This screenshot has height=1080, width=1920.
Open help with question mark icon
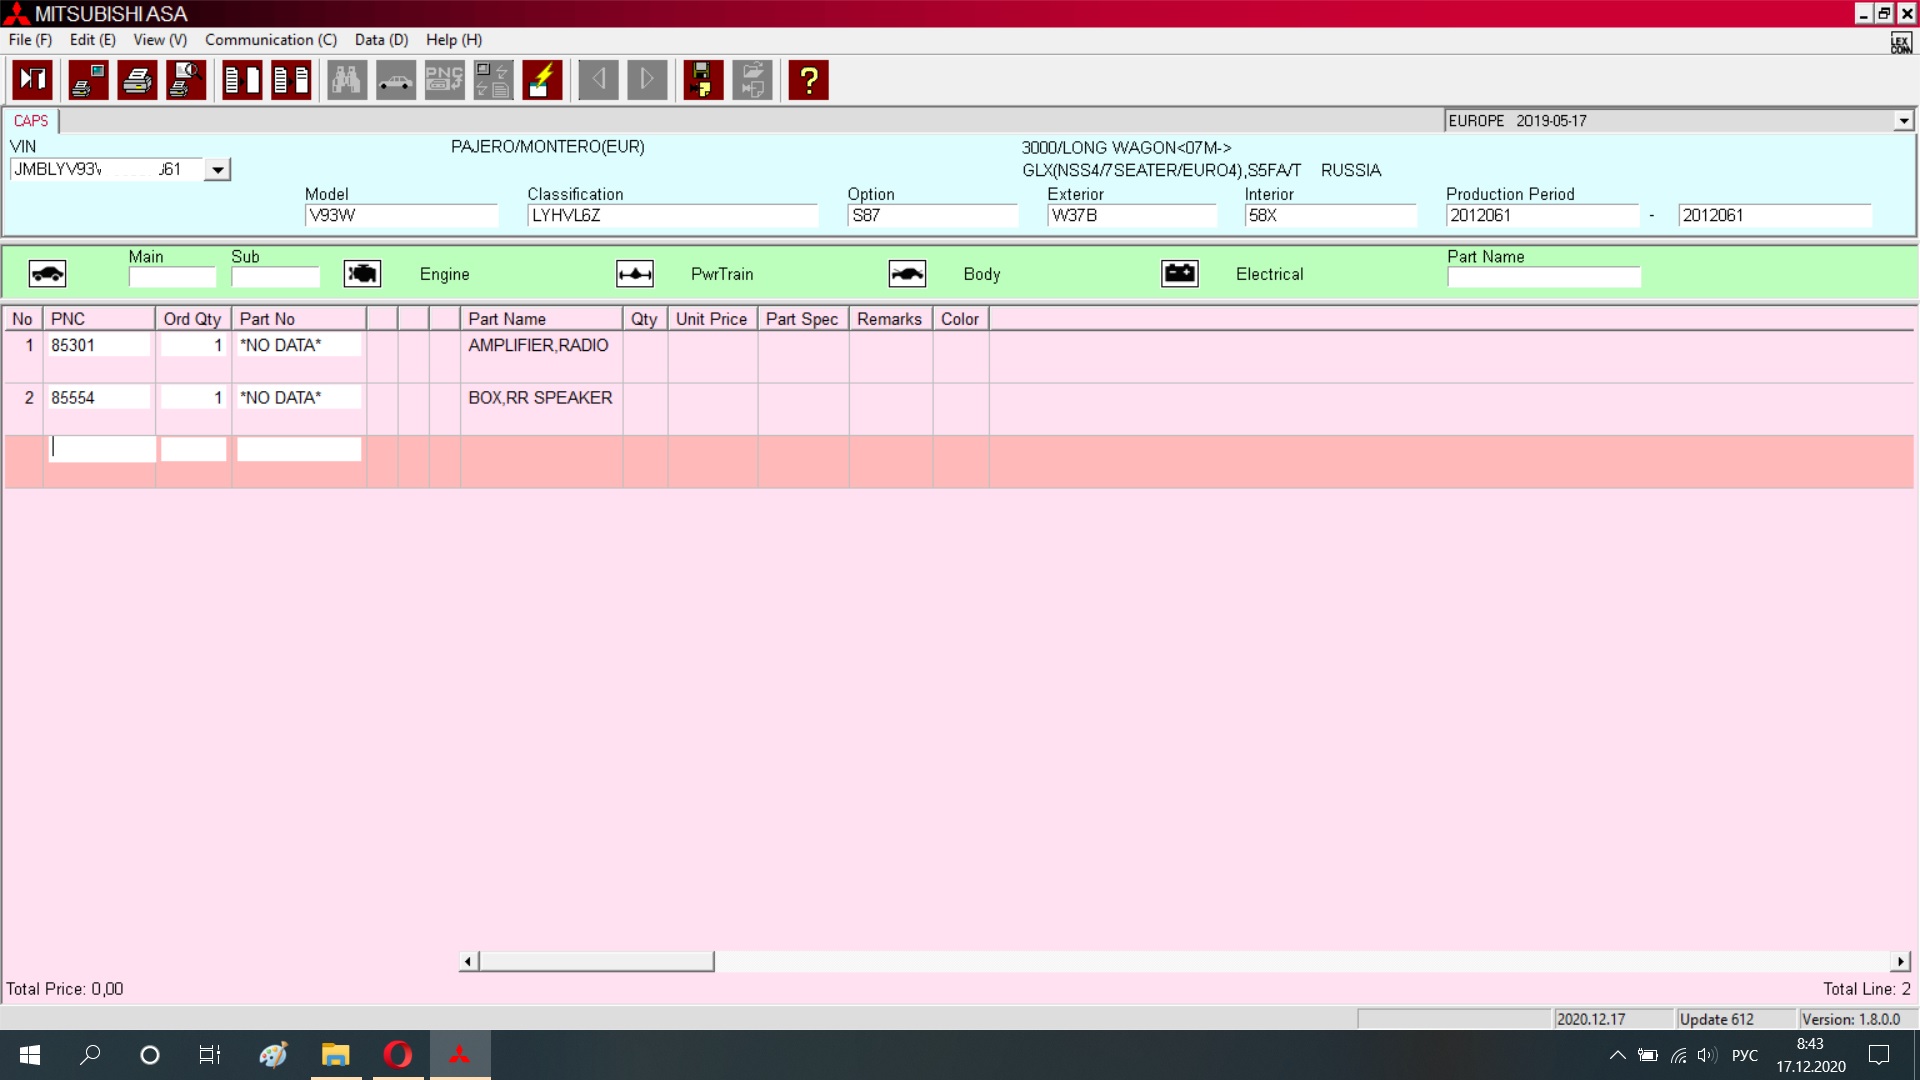pyautogui.click(x=808, y=80)
